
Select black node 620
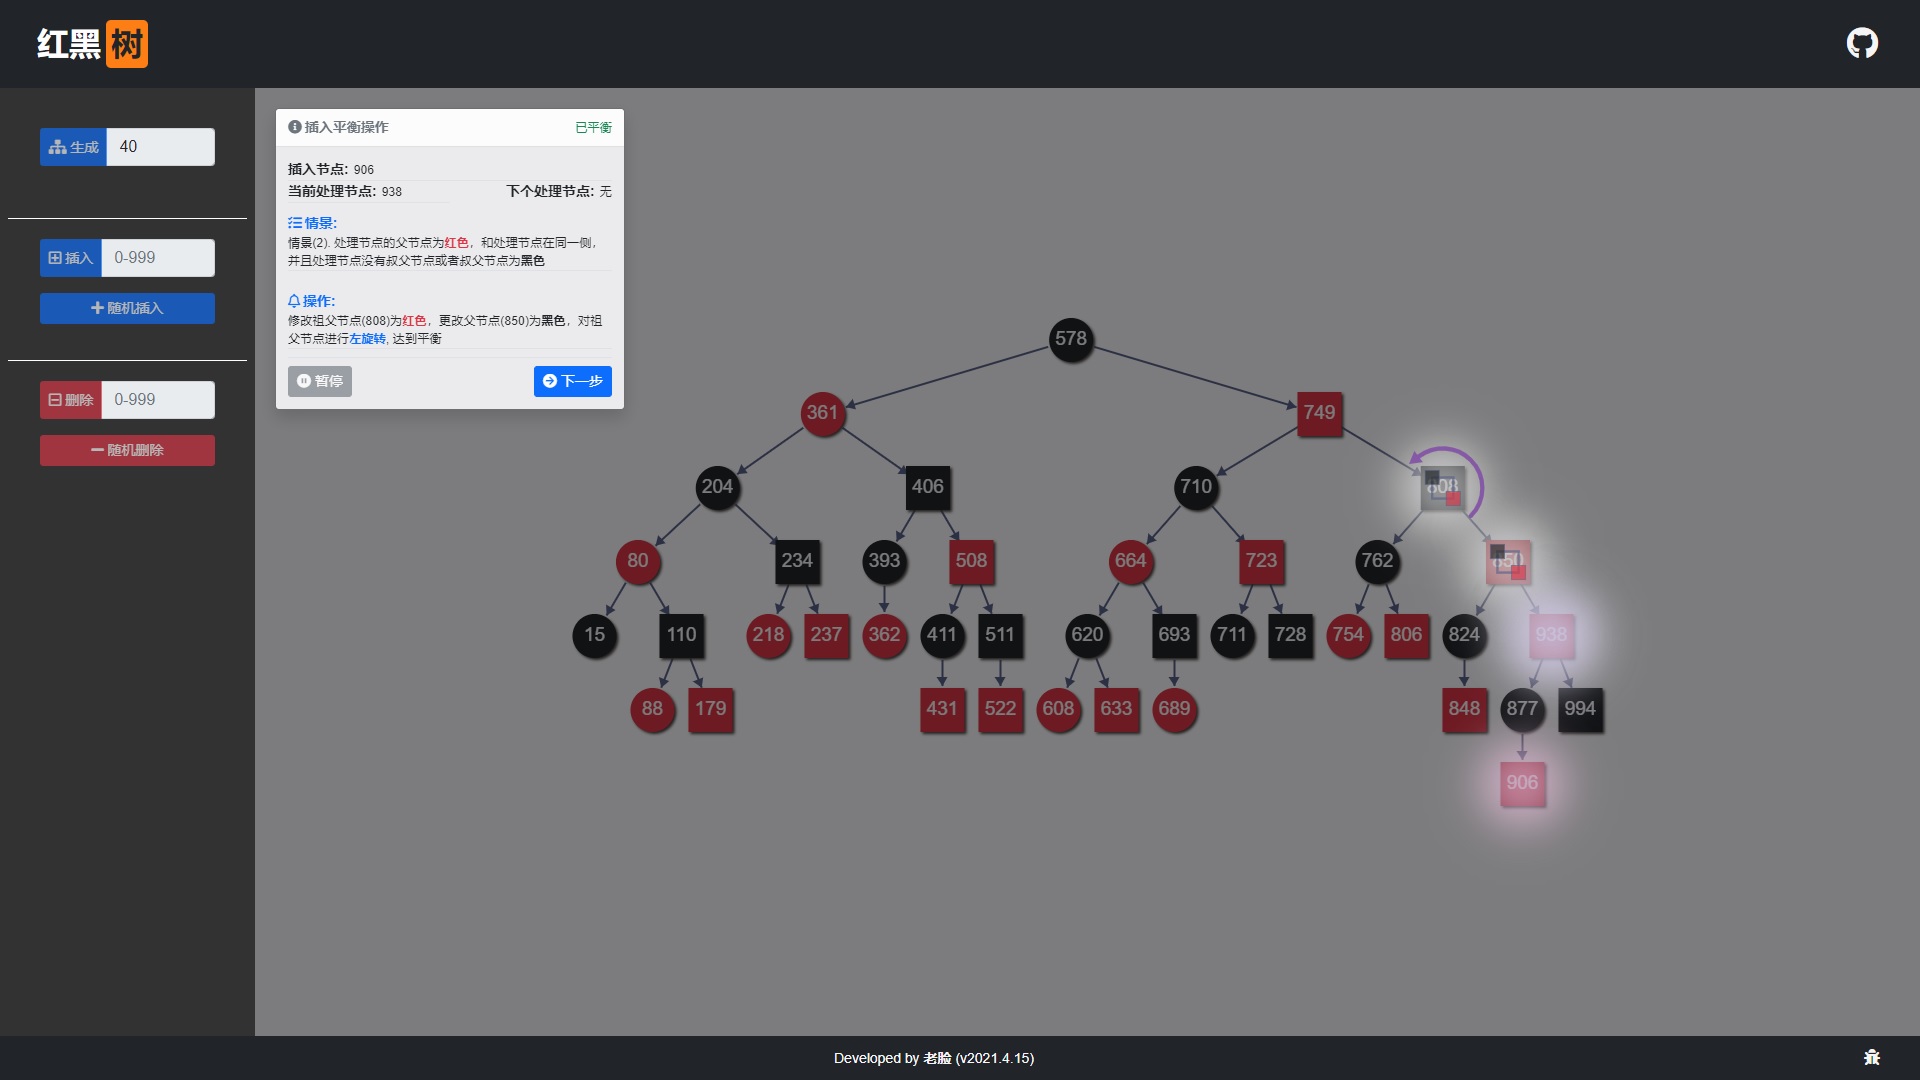click(1087, 635)
